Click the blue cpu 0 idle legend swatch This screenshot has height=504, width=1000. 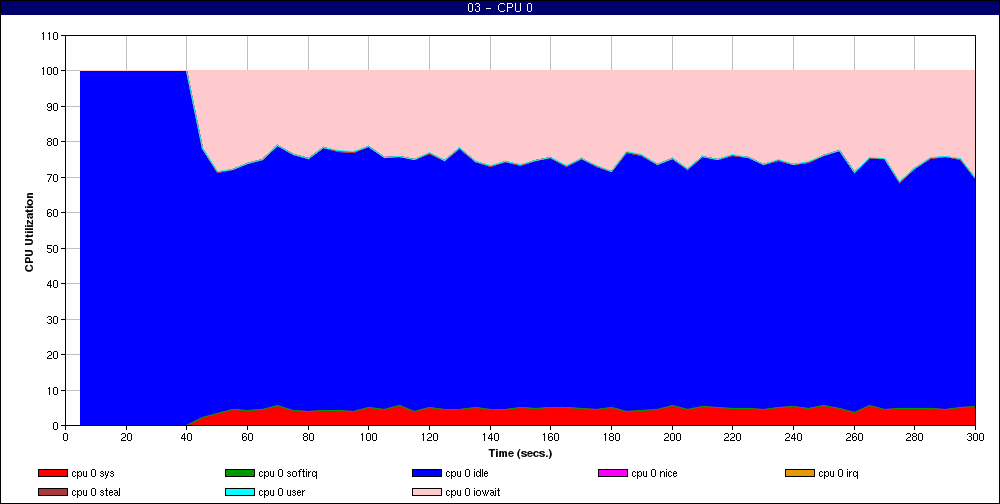[427, 473]
